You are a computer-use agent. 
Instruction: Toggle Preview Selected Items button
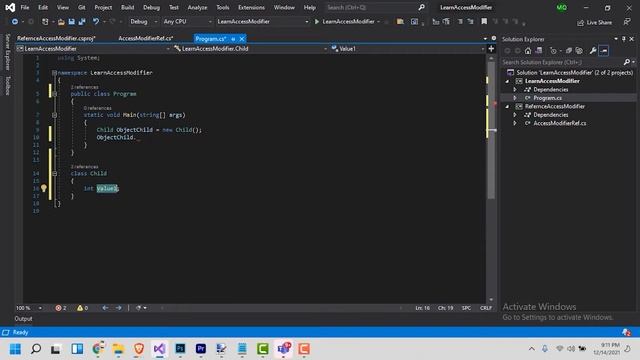(604, 51)
